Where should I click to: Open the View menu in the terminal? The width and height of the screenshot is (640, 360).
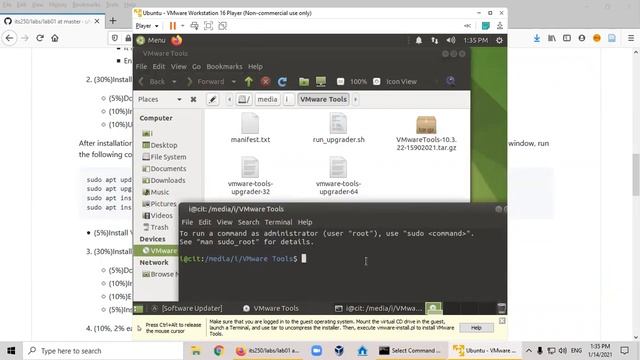click(224, 222)
